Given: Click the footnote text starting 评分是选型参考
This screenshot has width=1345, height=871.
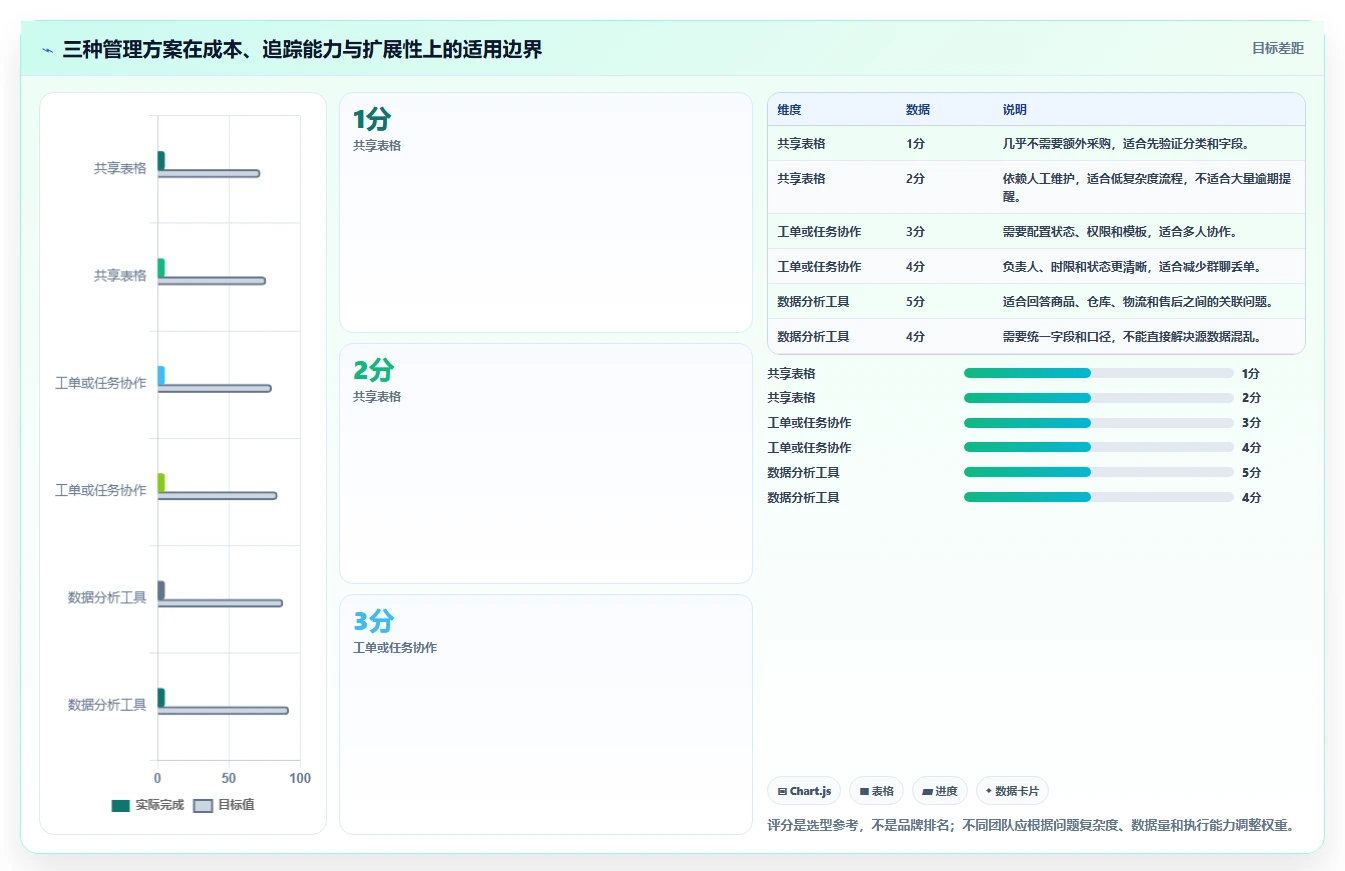Looking at the screenshot, I should coord(1032,826).
